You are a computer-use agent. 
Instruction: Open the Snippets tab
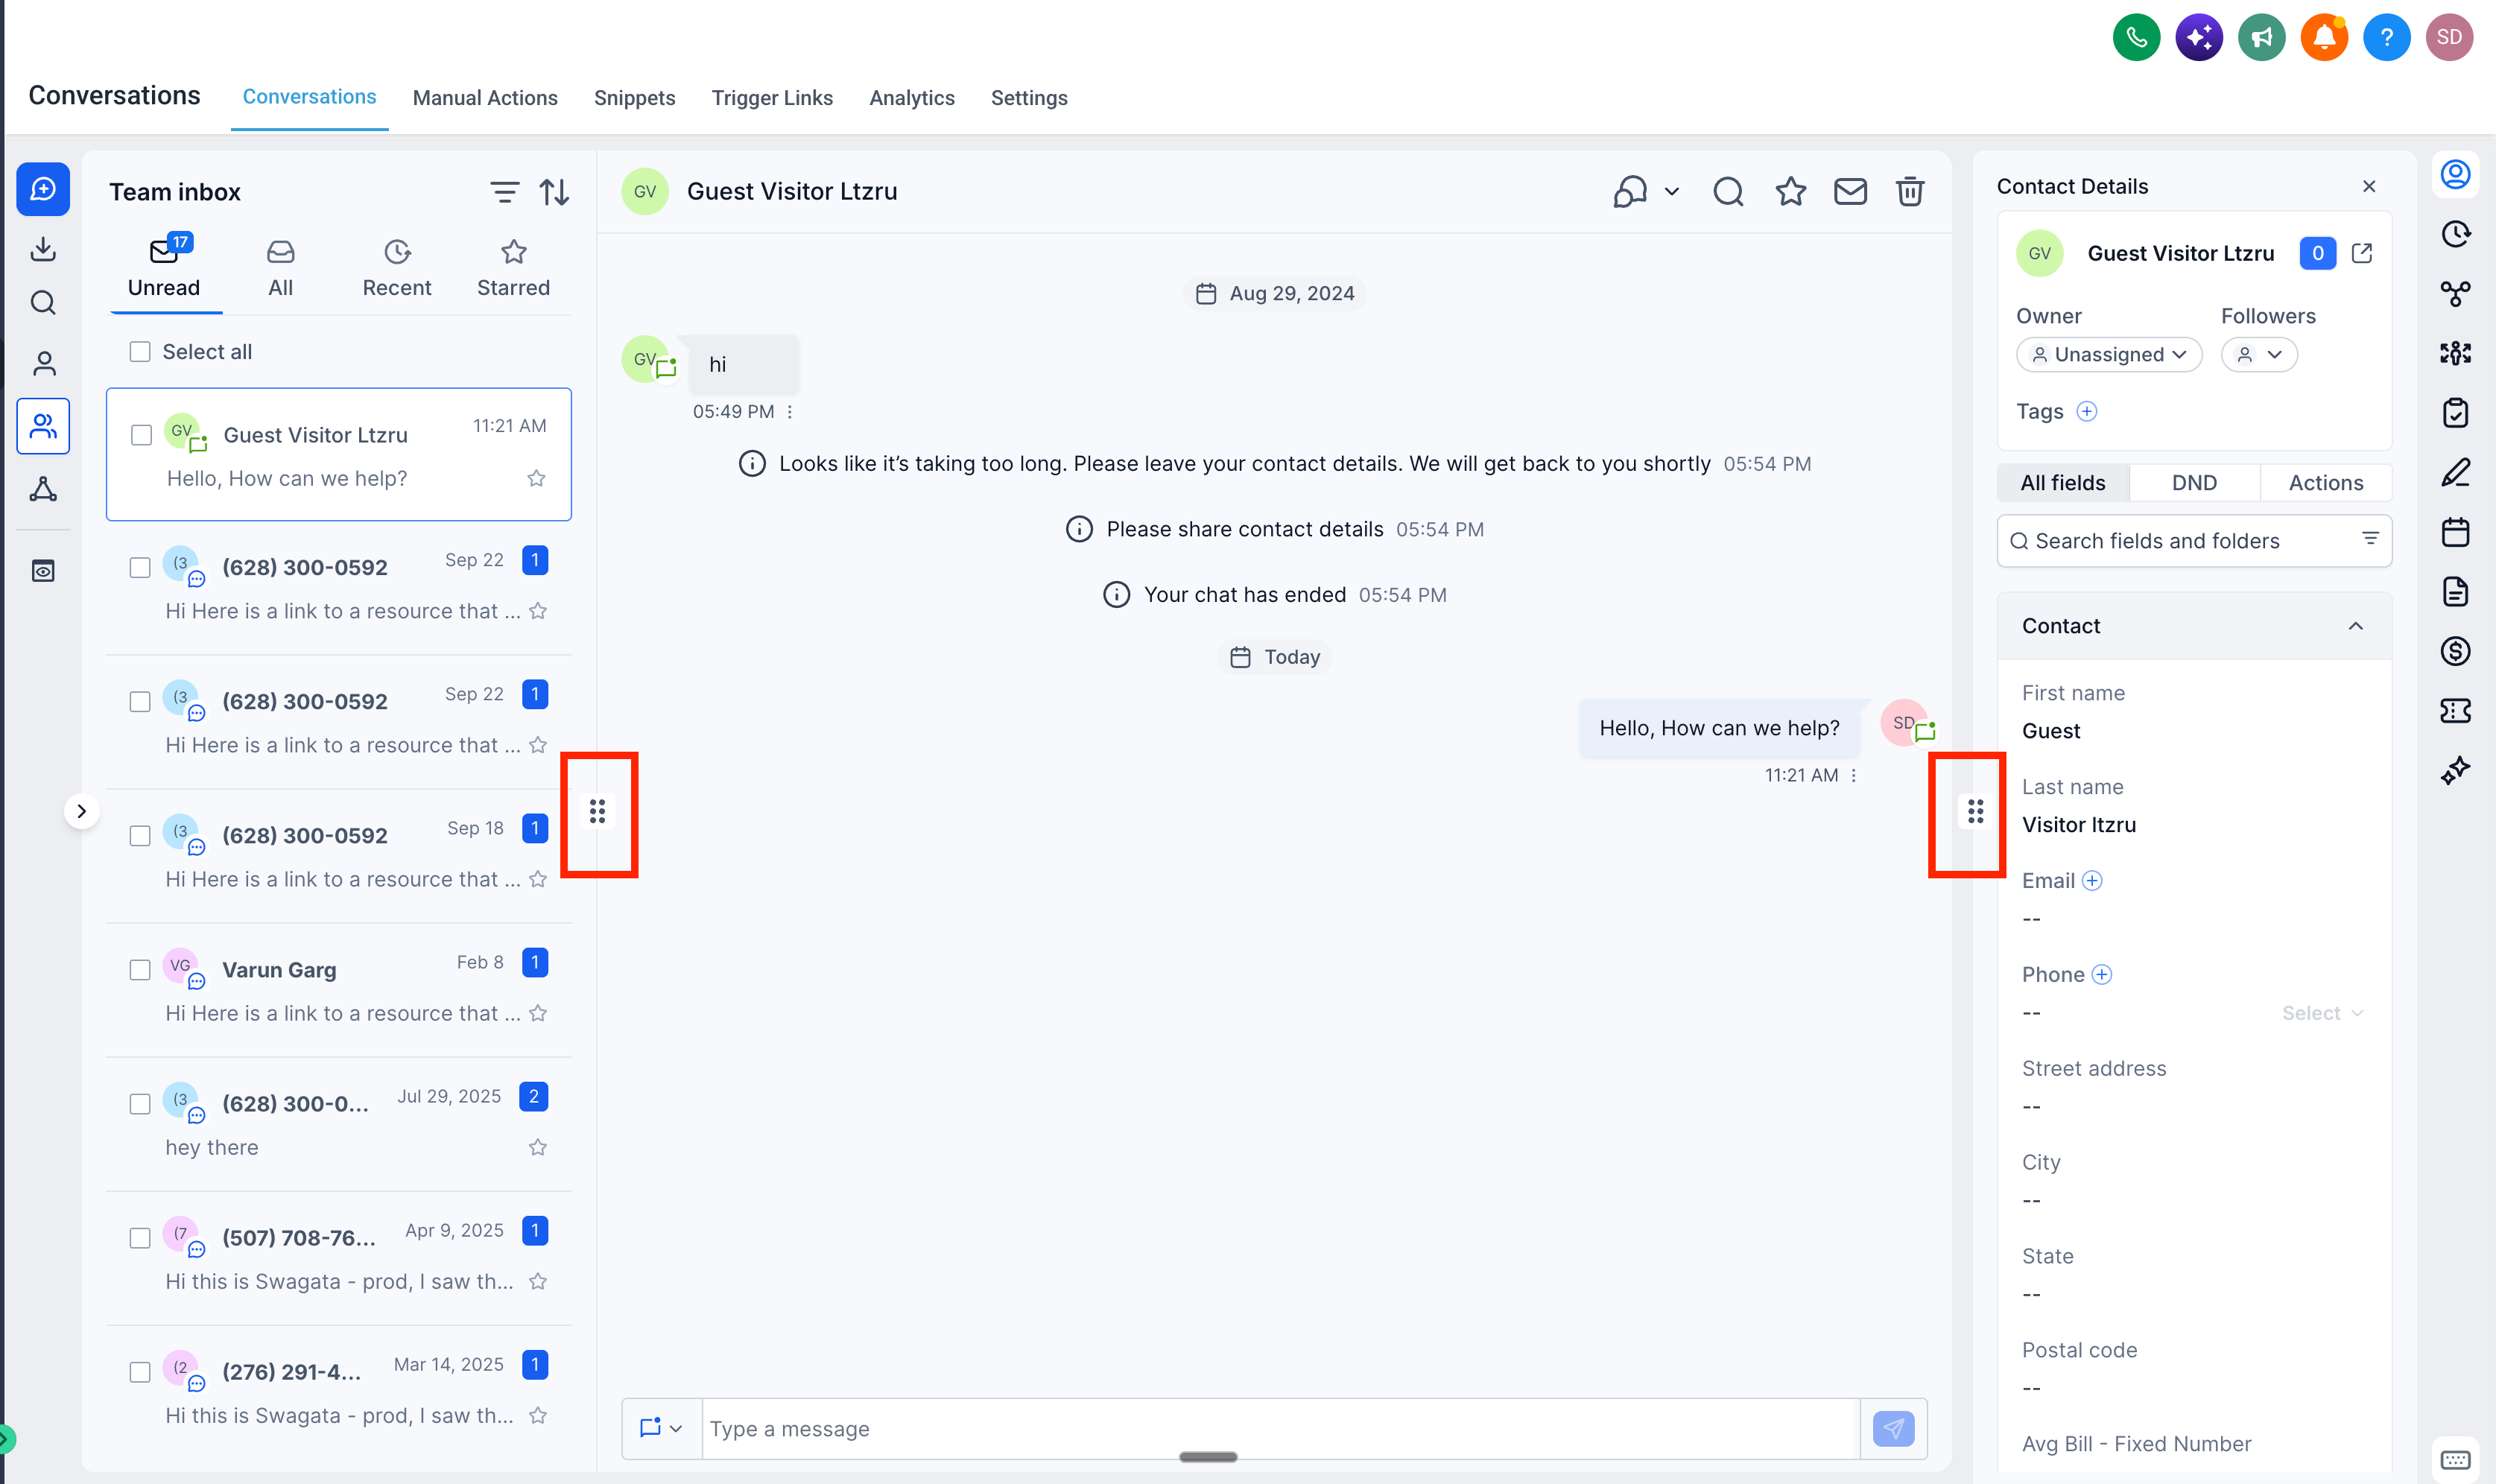634,98
